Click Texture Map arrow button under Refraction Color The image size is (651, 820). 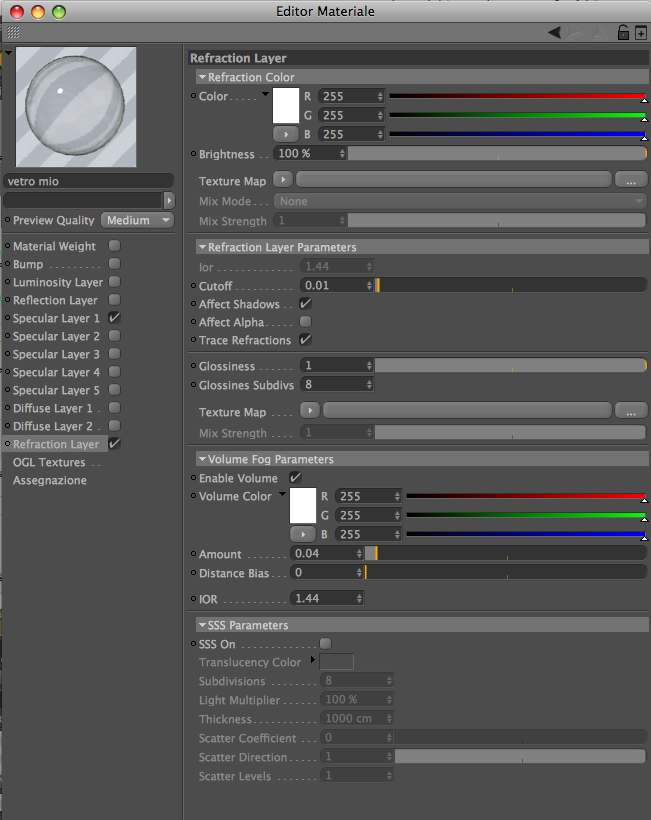coord(283,179)
